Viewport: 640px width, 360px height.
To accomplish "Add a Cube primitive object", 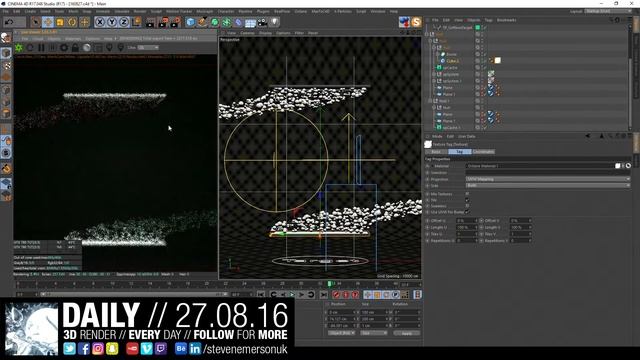I will [x=190, y=22].
